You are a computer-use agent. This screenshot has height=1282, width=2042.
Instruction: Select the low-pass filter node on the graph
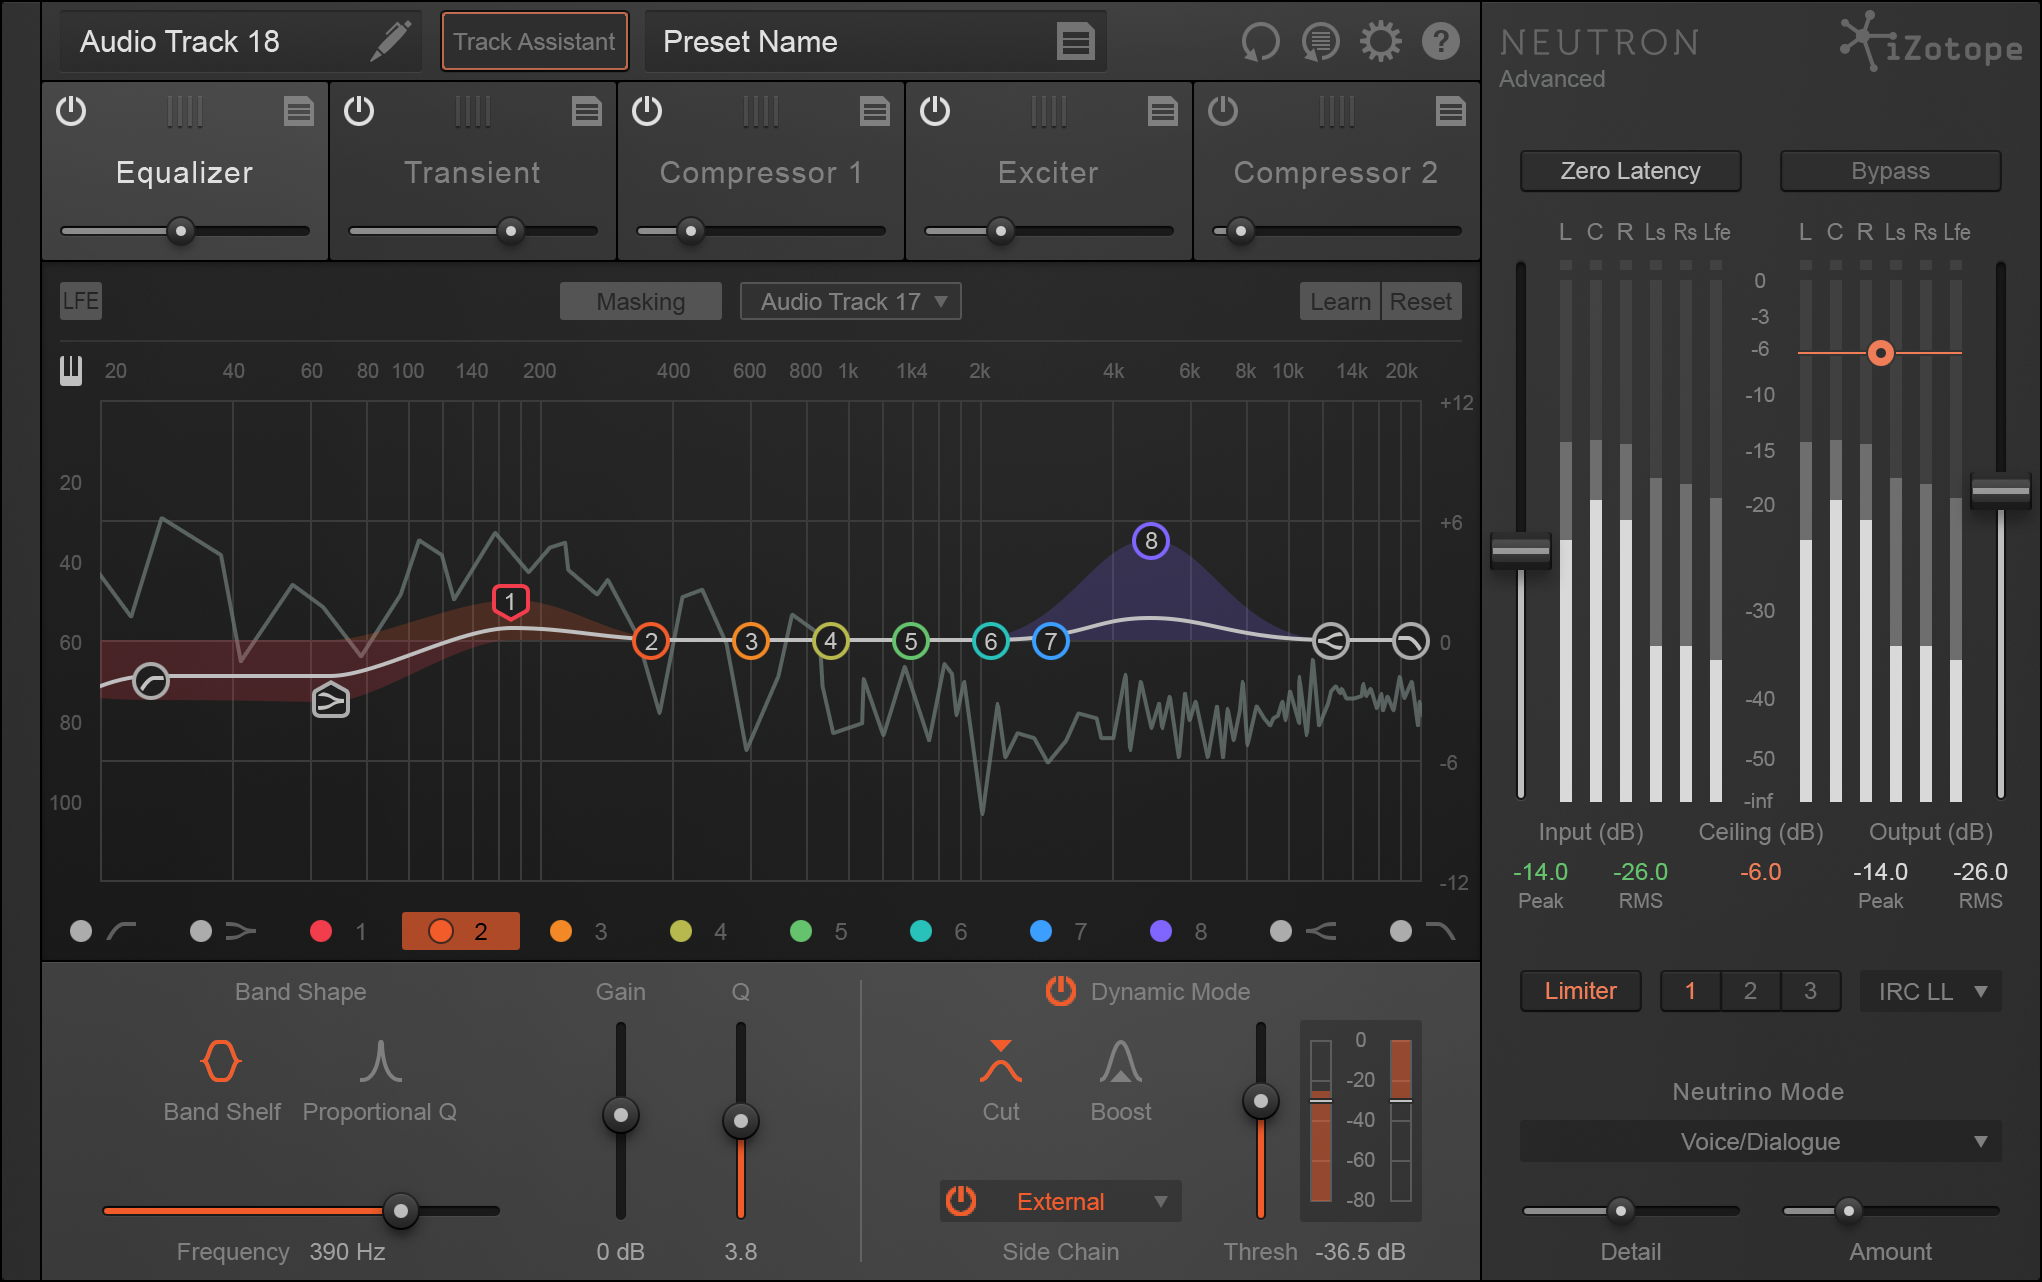(1411, 641)
